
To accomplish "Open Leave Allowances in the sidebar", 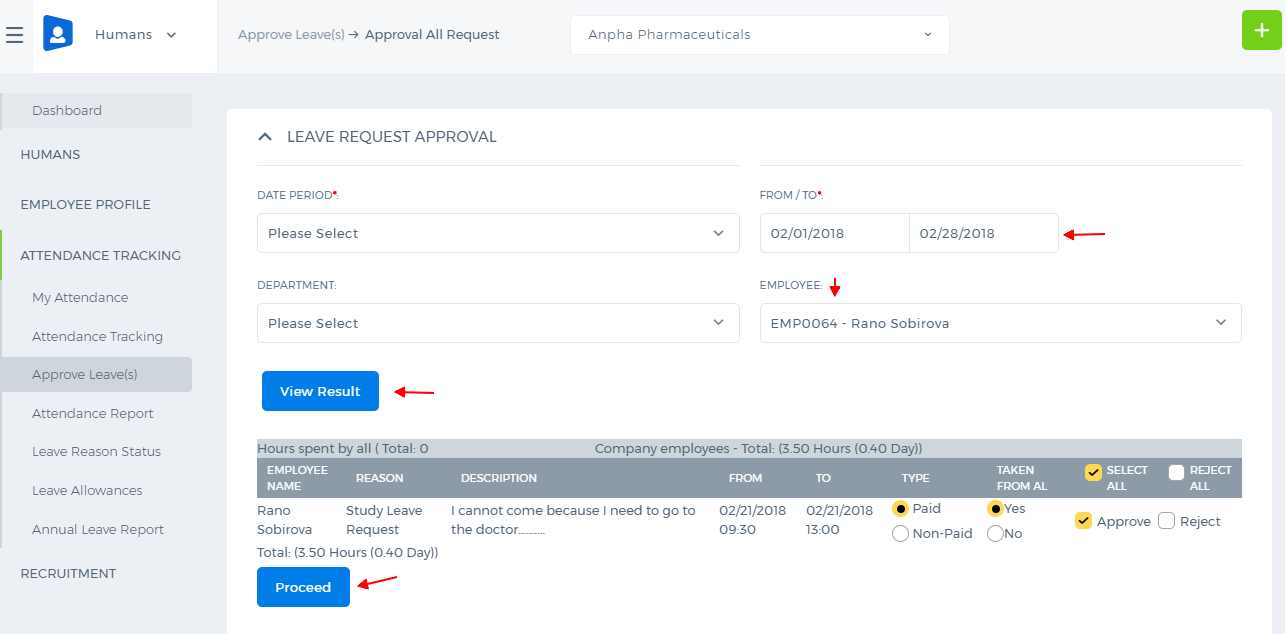I will 87,491.
